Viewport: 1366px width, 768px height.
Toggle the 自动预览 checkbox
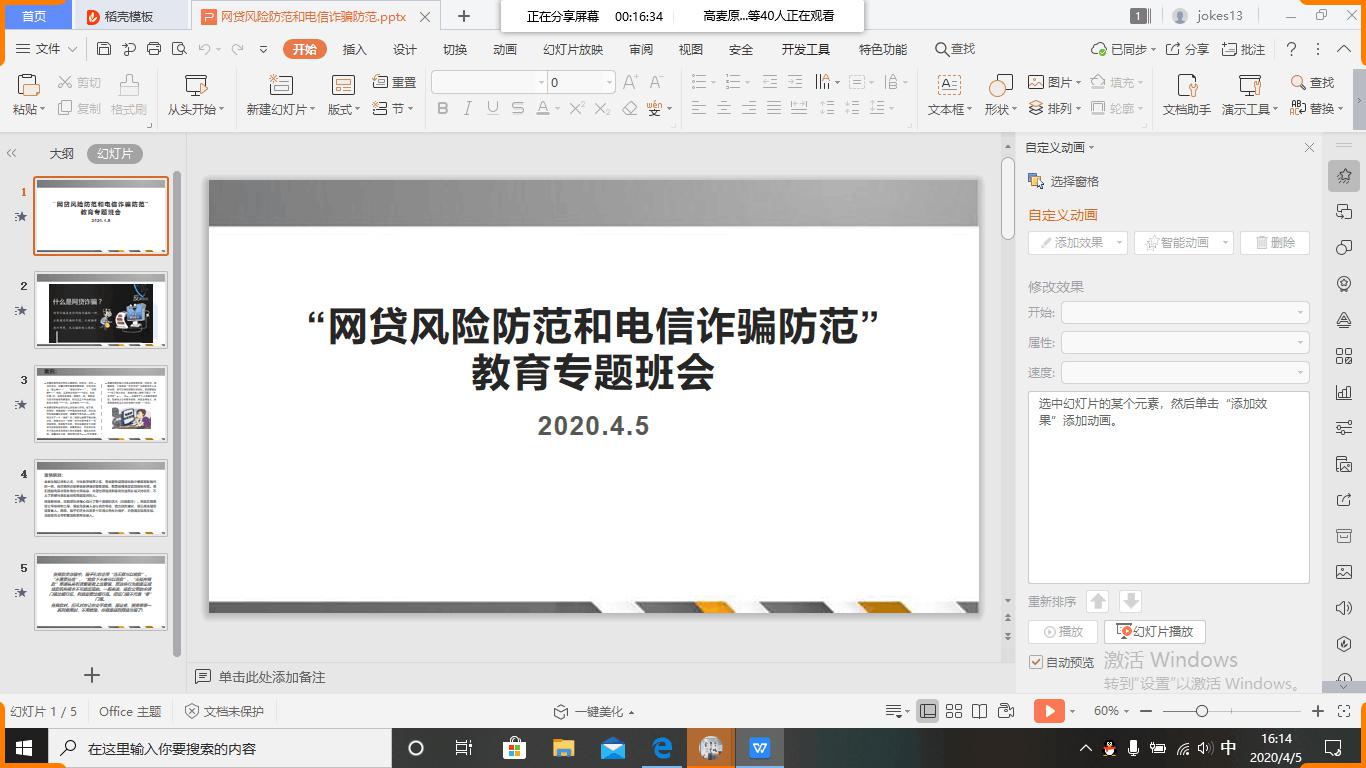pos(1036,662)
